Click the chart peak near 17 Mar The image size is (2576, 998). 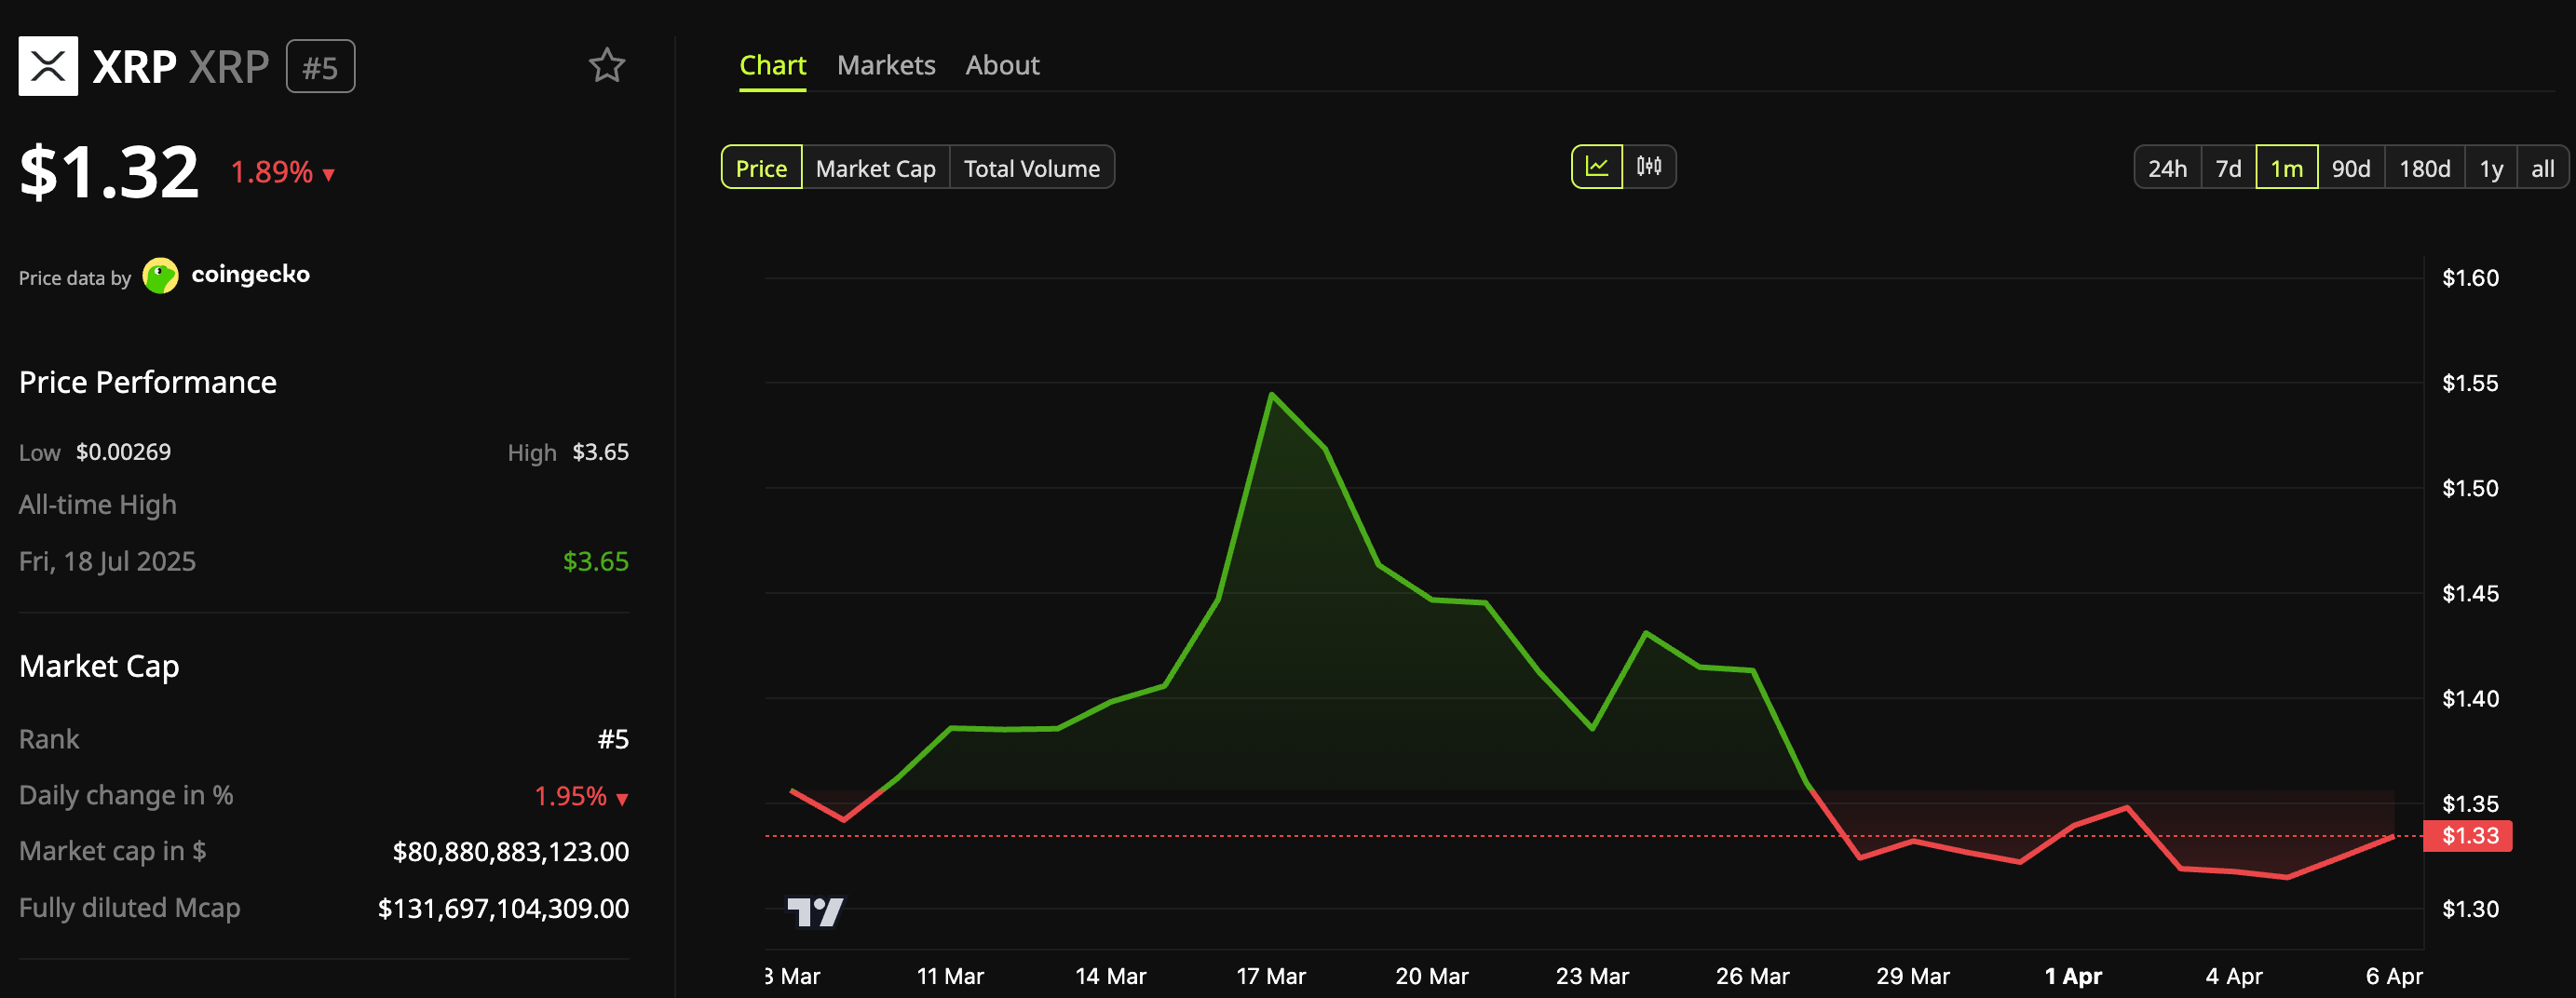(1271, 394)
